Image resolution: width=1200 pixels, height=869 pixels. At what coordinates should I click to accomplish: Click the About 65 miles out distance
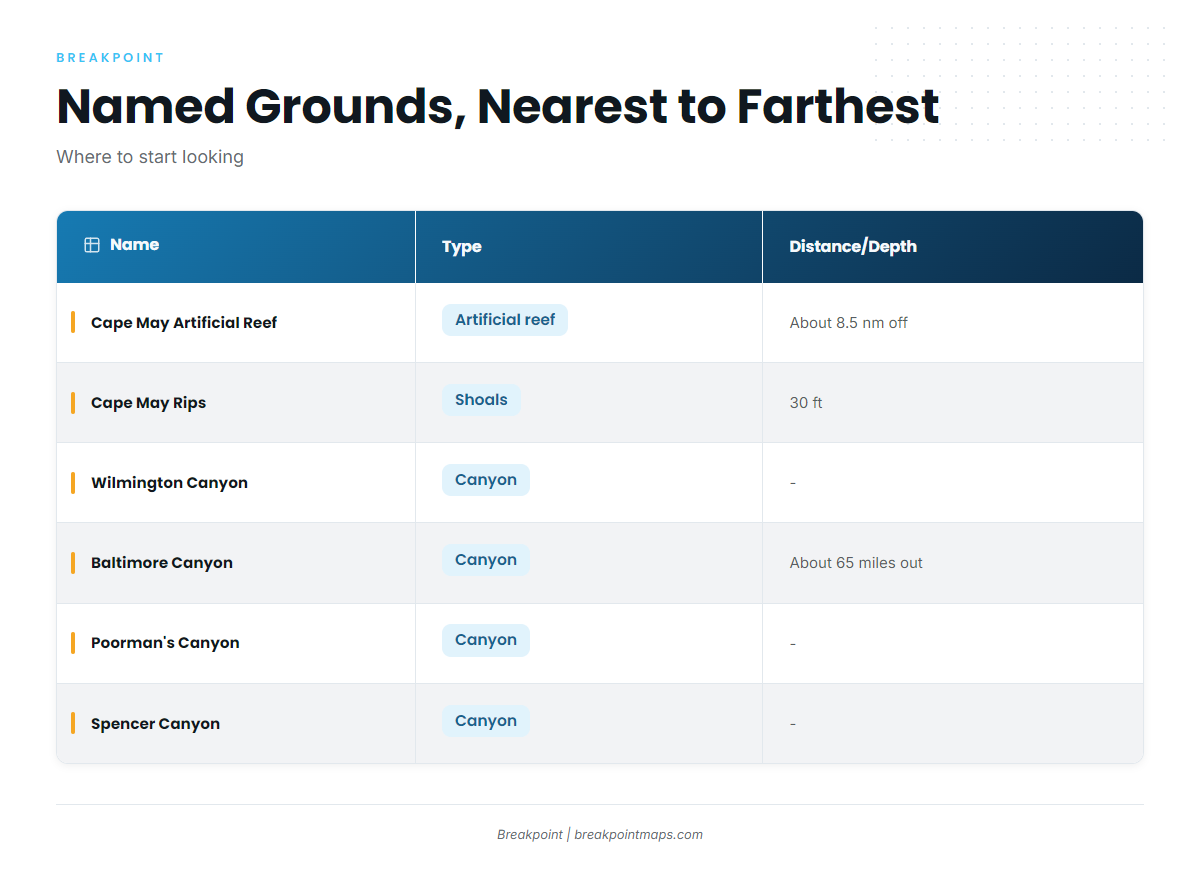856,563
